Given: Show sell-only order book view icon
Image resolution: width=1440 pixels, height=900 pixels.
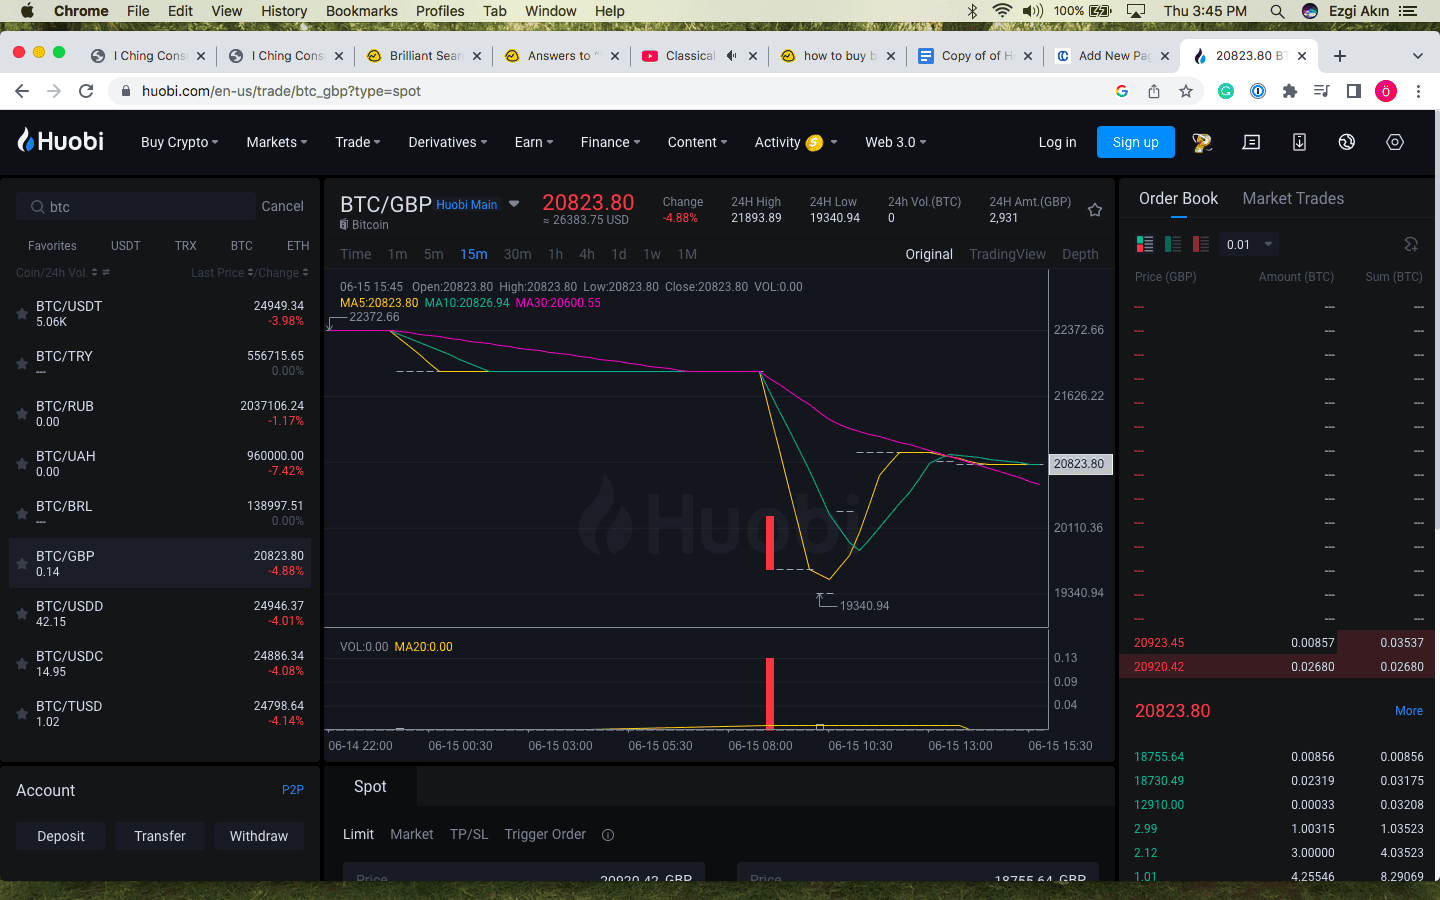Looking at the screenshot, I should coord(1201,244).
